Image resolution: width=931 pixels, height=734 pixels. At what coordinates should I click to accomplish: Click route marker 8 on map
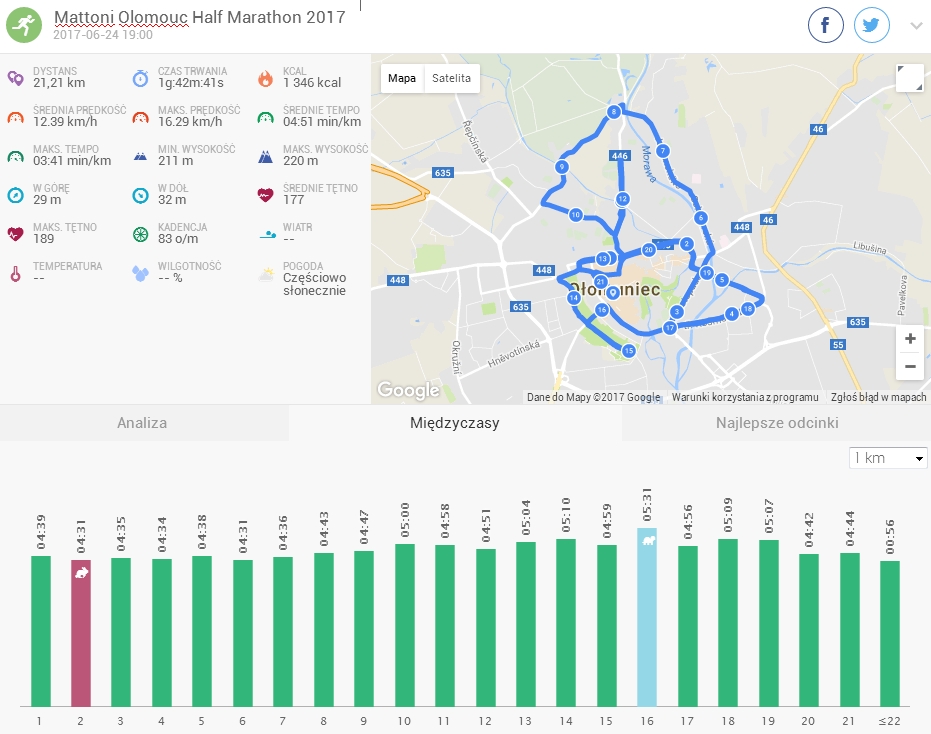pos(613,112)
